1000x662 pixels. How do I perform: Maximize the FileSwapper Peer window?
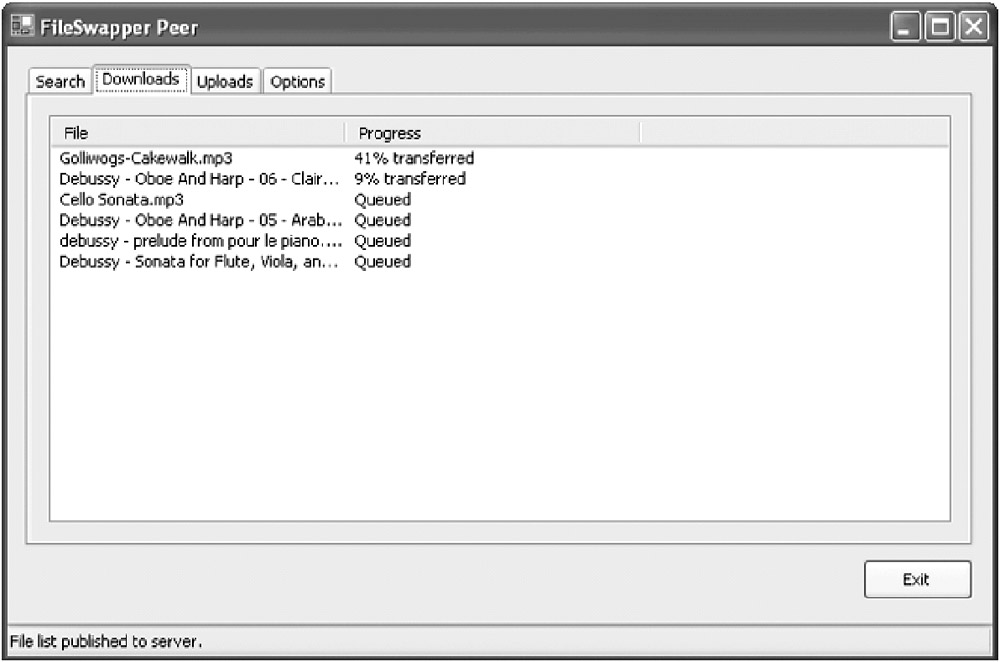pos(940,28)
